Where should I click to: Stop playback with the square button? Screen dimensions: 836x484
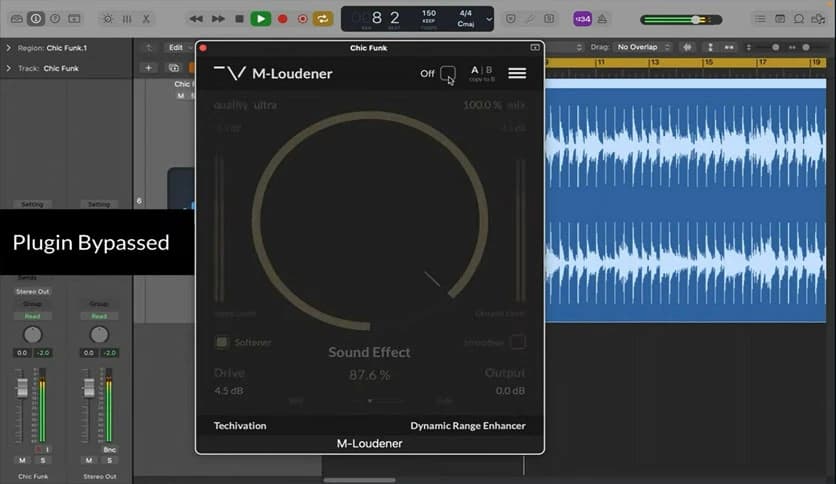239,19
